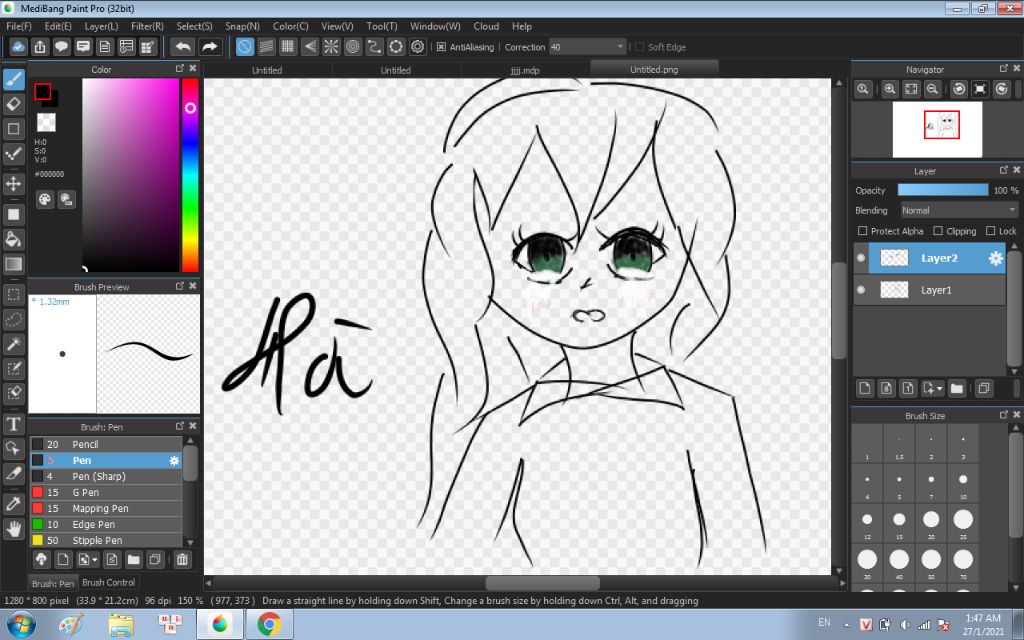Click the canvas horizontal scrollbar
The width and height of the screenshot is (1024, 640).
tap(542, 583)
